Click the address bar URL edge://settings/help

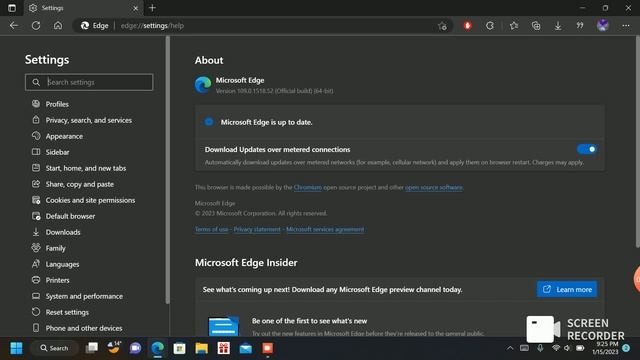pos(152,26)
